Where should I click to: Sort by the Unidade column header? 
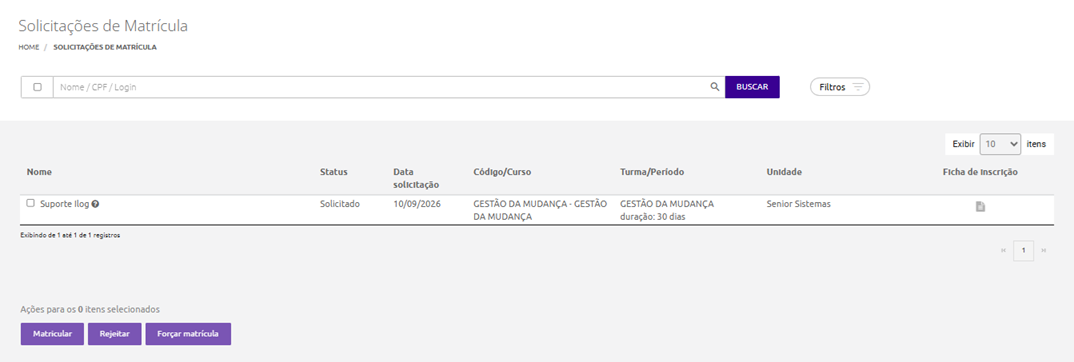click(784, 172)
